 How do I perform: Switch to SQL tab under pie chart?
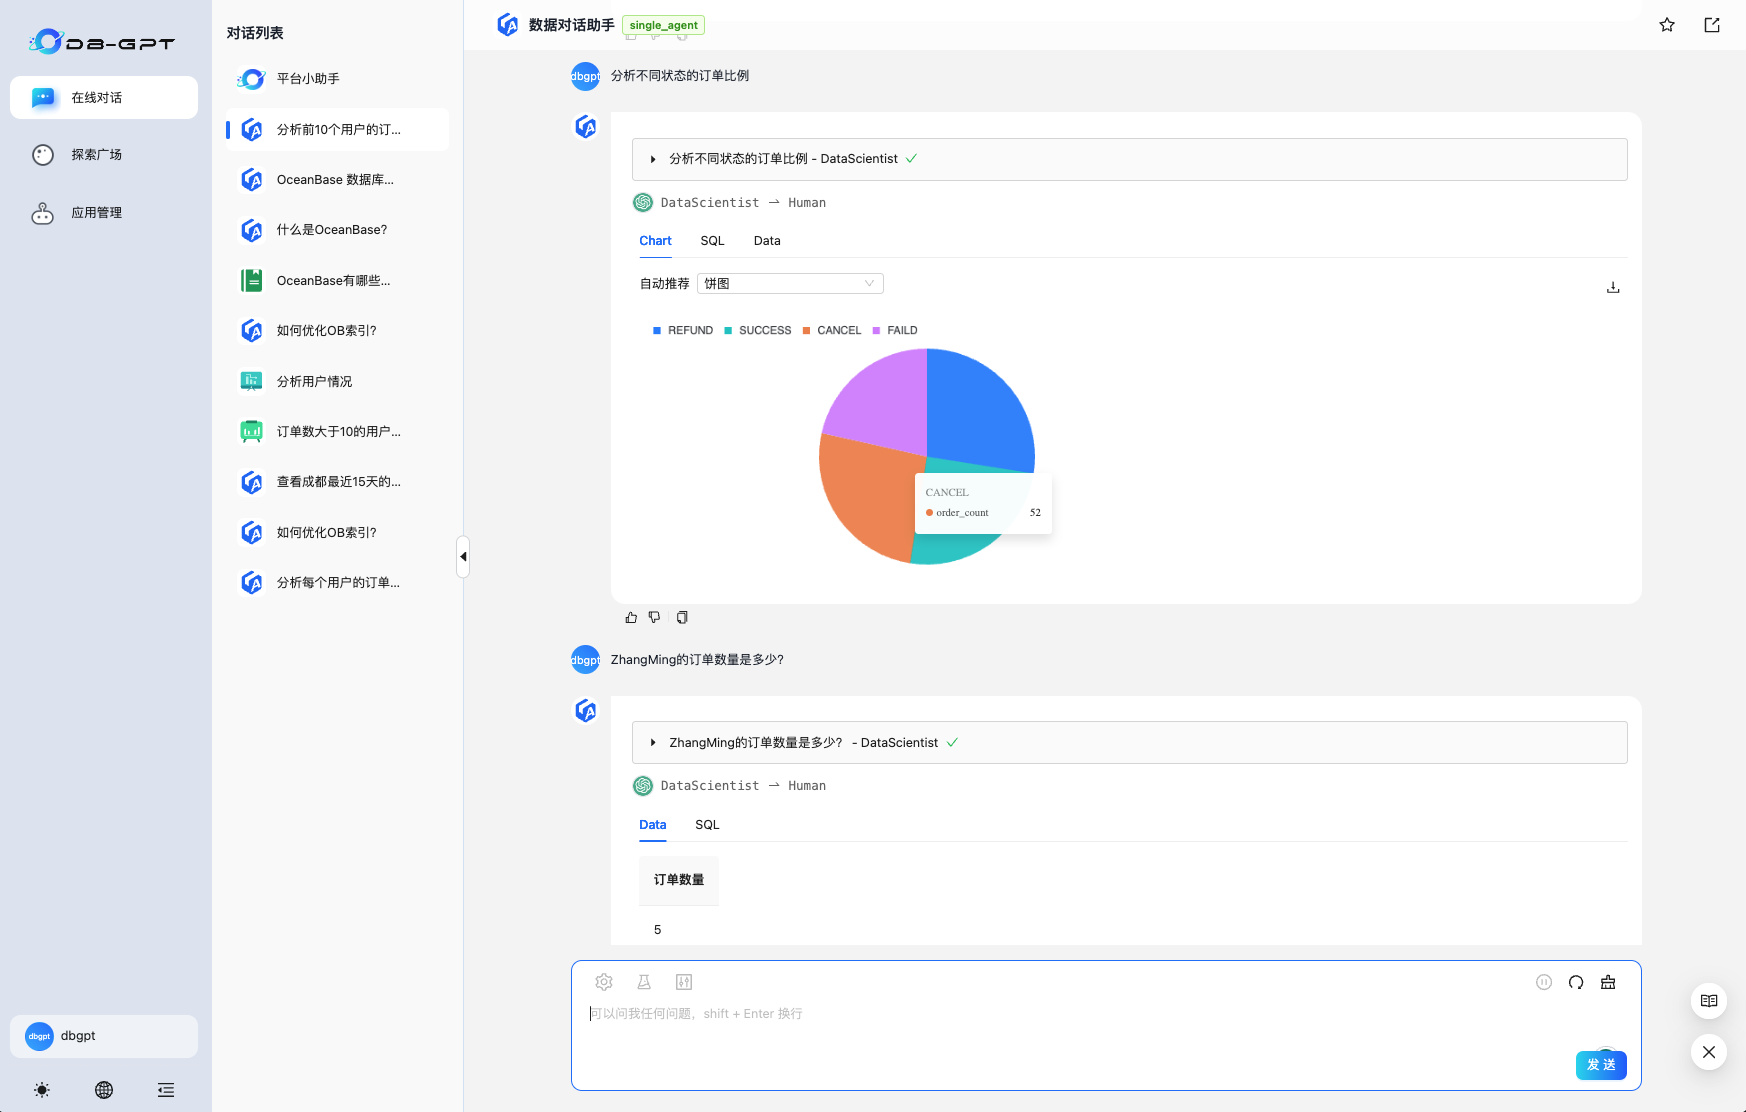tap(712, 241)
